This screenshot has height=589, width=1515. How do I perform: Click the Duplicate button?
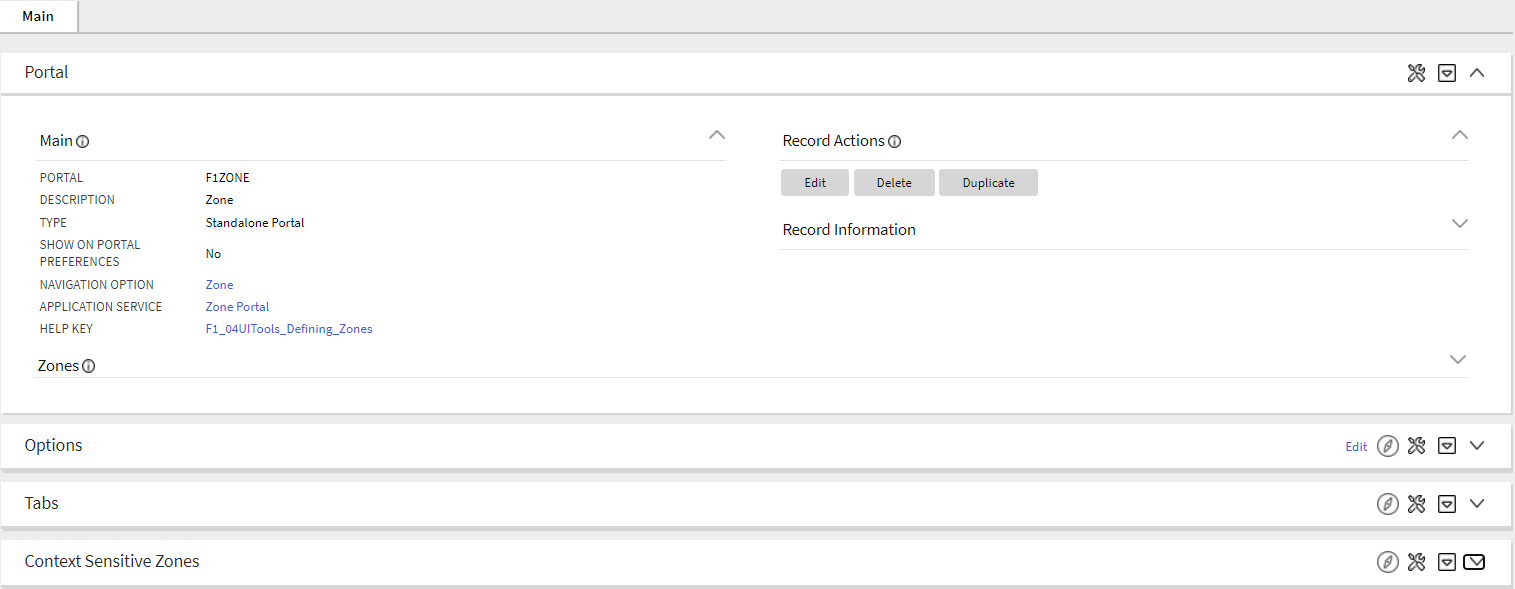(988, 182)
